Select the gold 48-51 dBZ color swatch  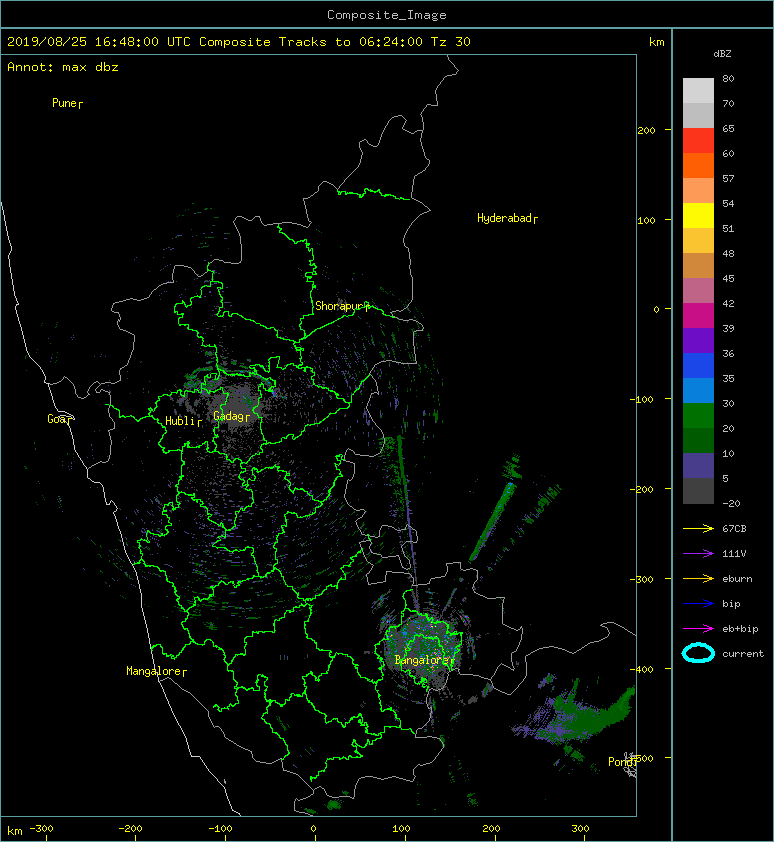[x=698, y=241]
